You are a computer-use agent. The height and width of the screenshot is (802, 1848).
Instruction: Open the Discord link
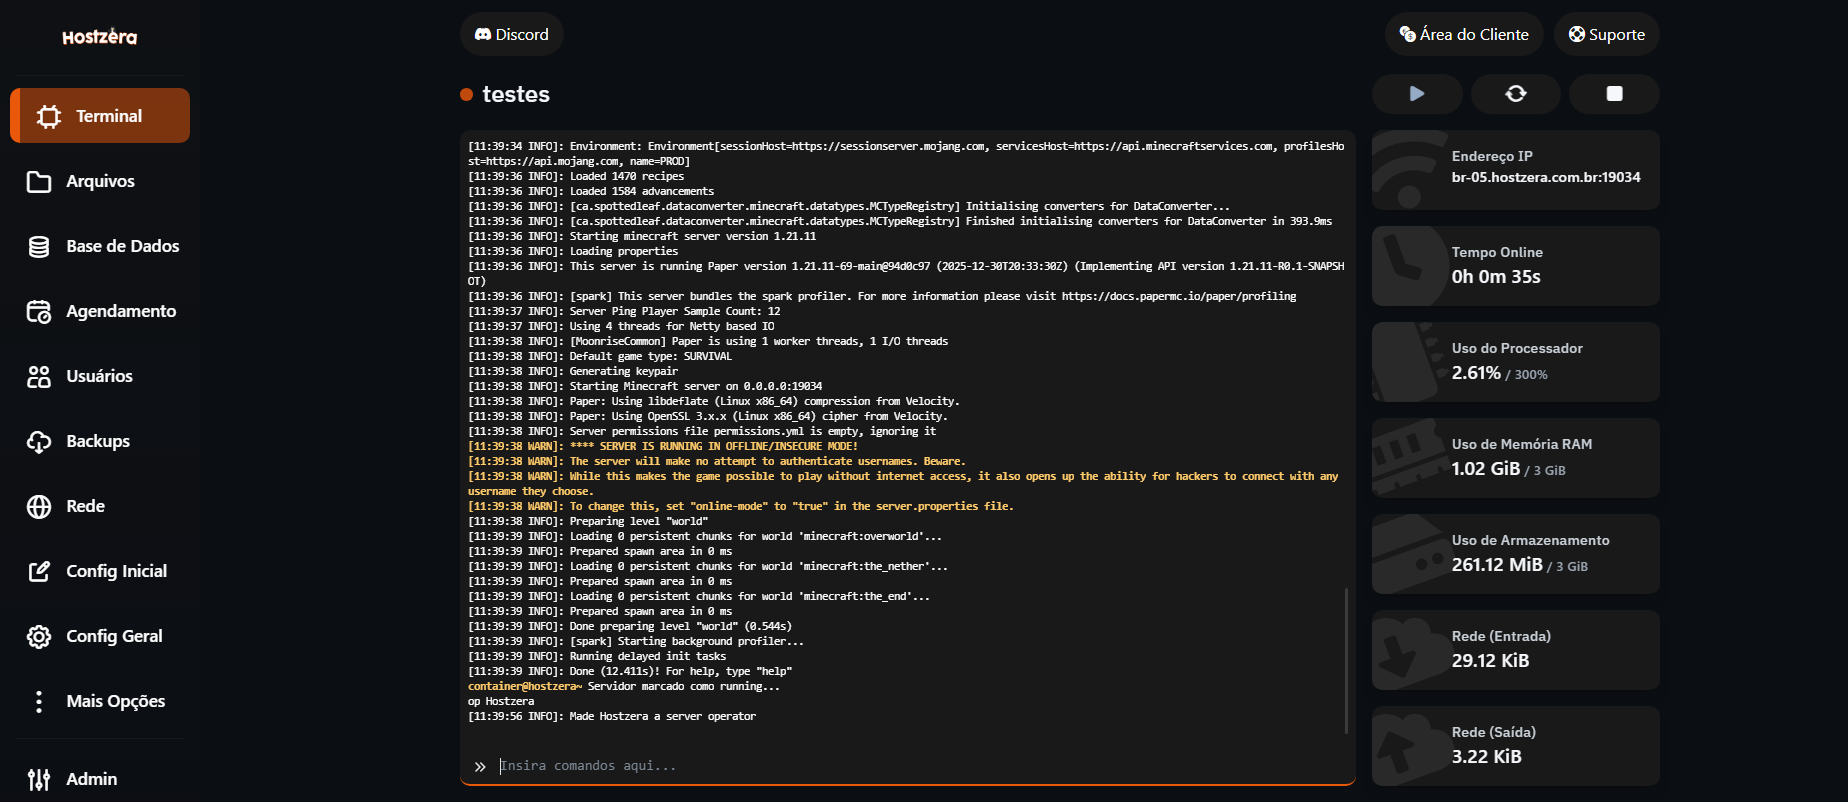tap(512, 34)
